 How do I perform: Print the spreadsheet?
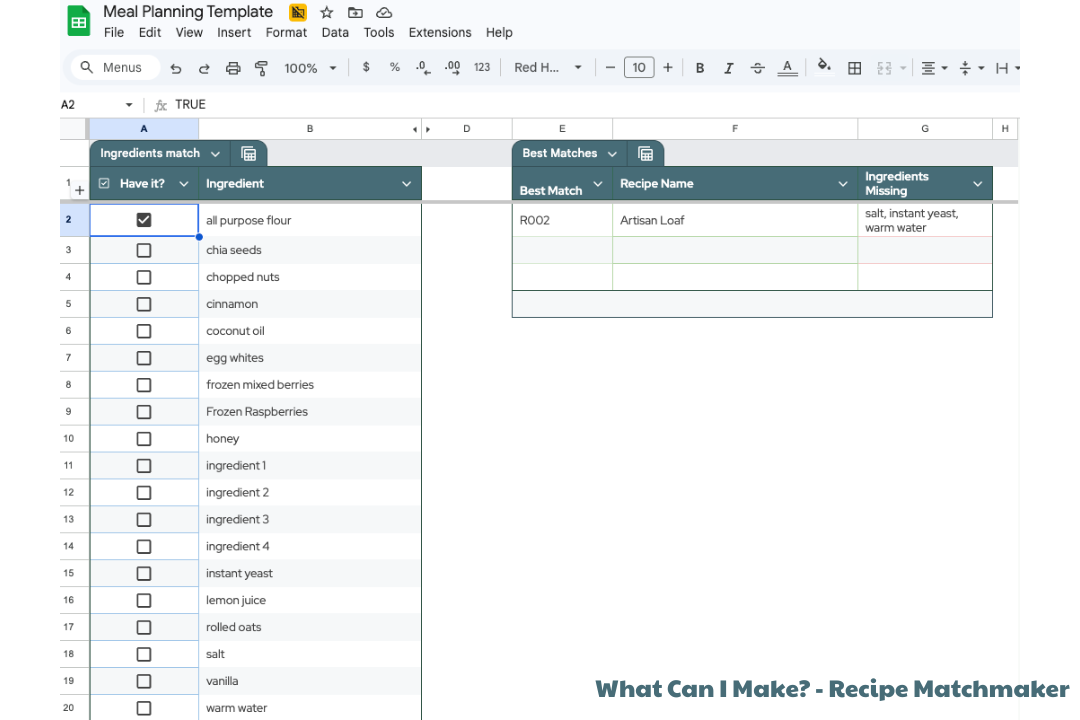click(x=233, y=68)
